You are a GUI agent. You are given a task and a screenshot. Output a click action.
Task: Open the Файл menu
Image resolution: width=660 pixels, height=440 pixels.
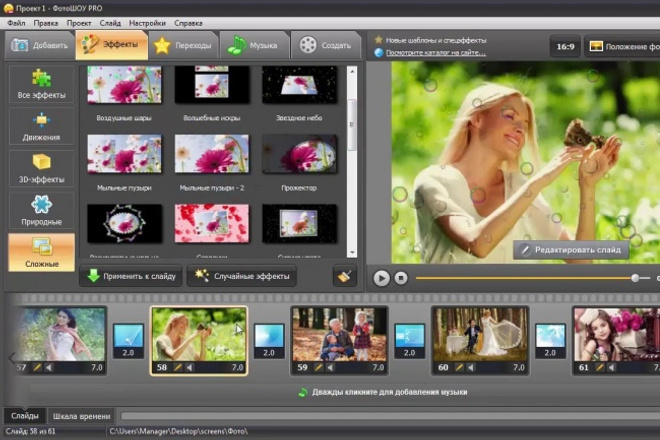pos(16,23)
